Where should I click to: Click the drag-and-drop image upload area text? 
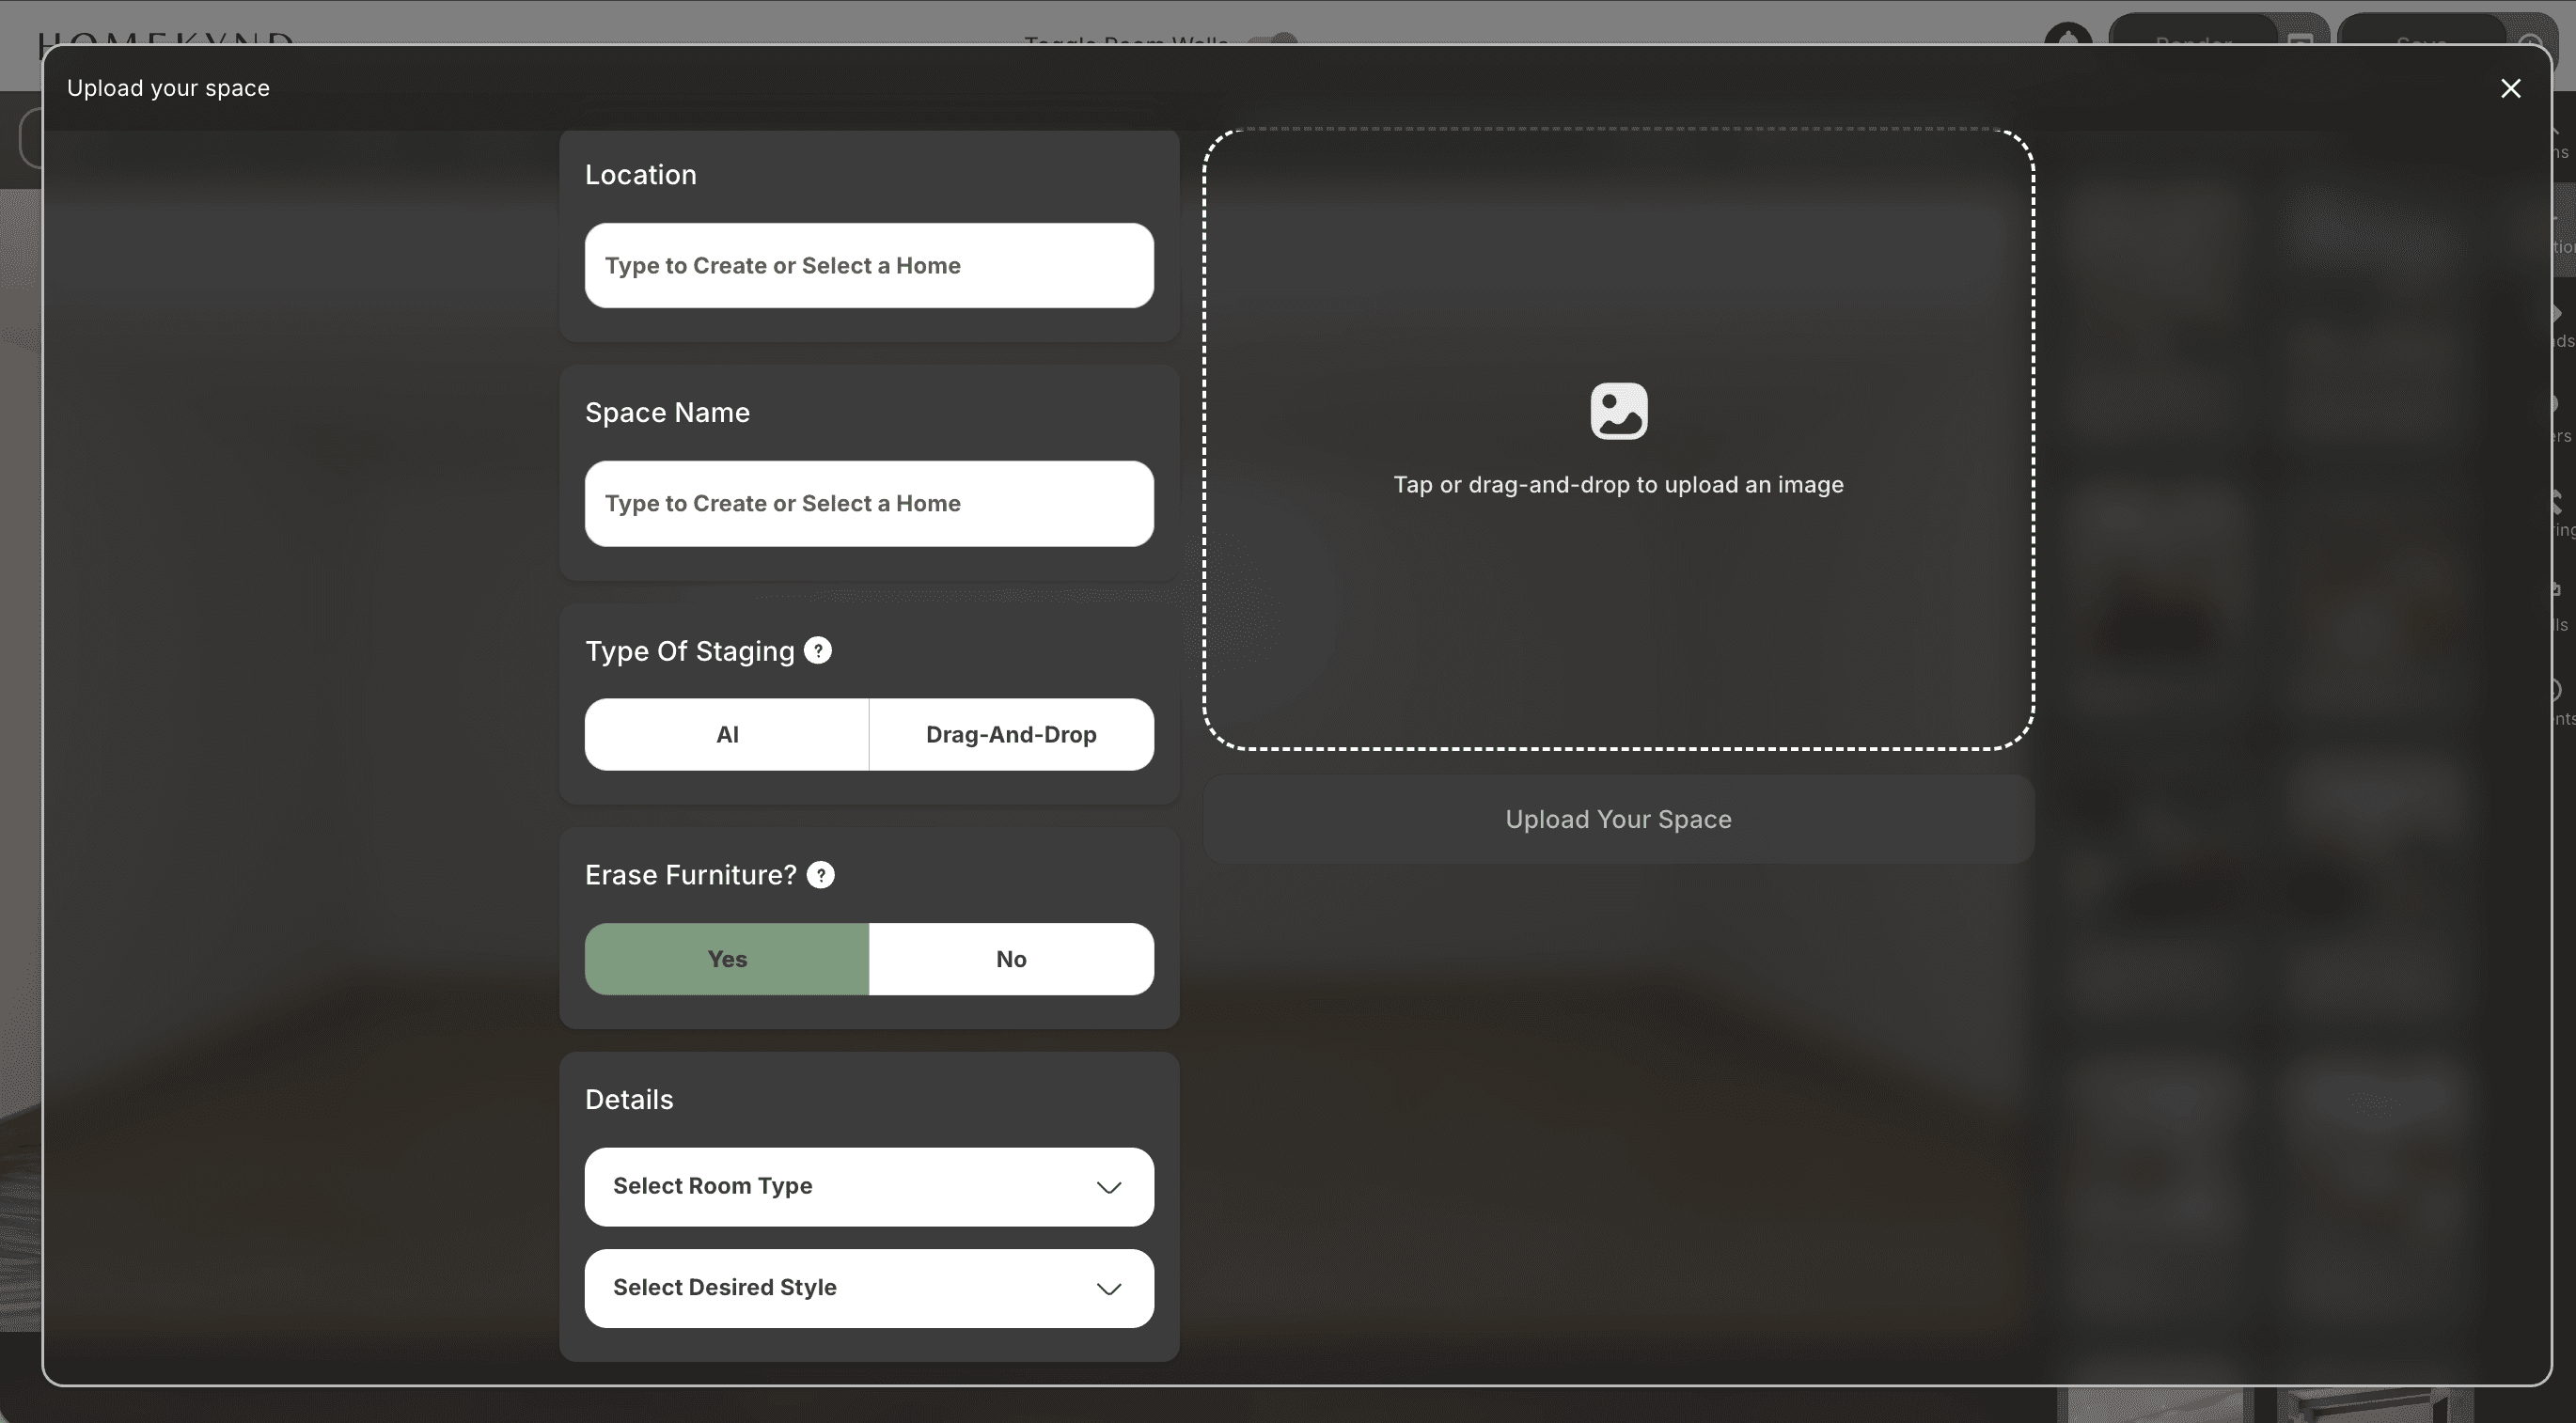[x=1618, y=485]
